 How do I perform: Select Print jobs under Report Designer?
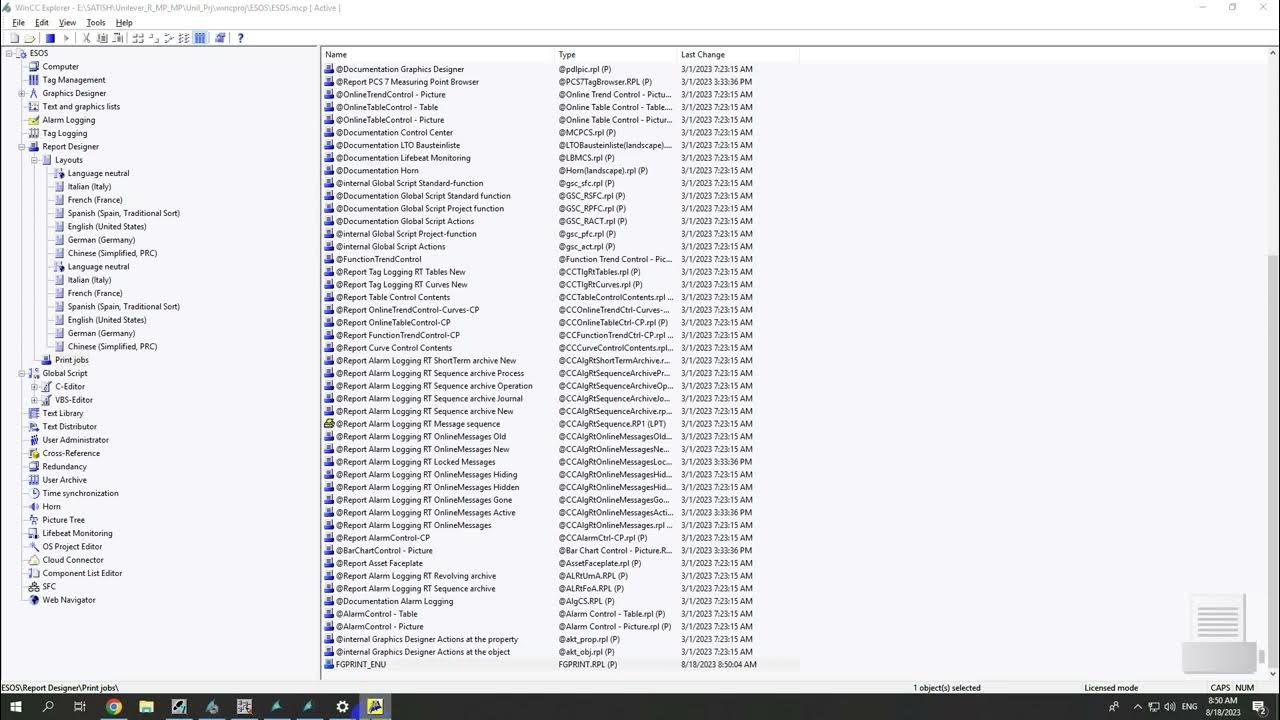(x=72, y=360)
